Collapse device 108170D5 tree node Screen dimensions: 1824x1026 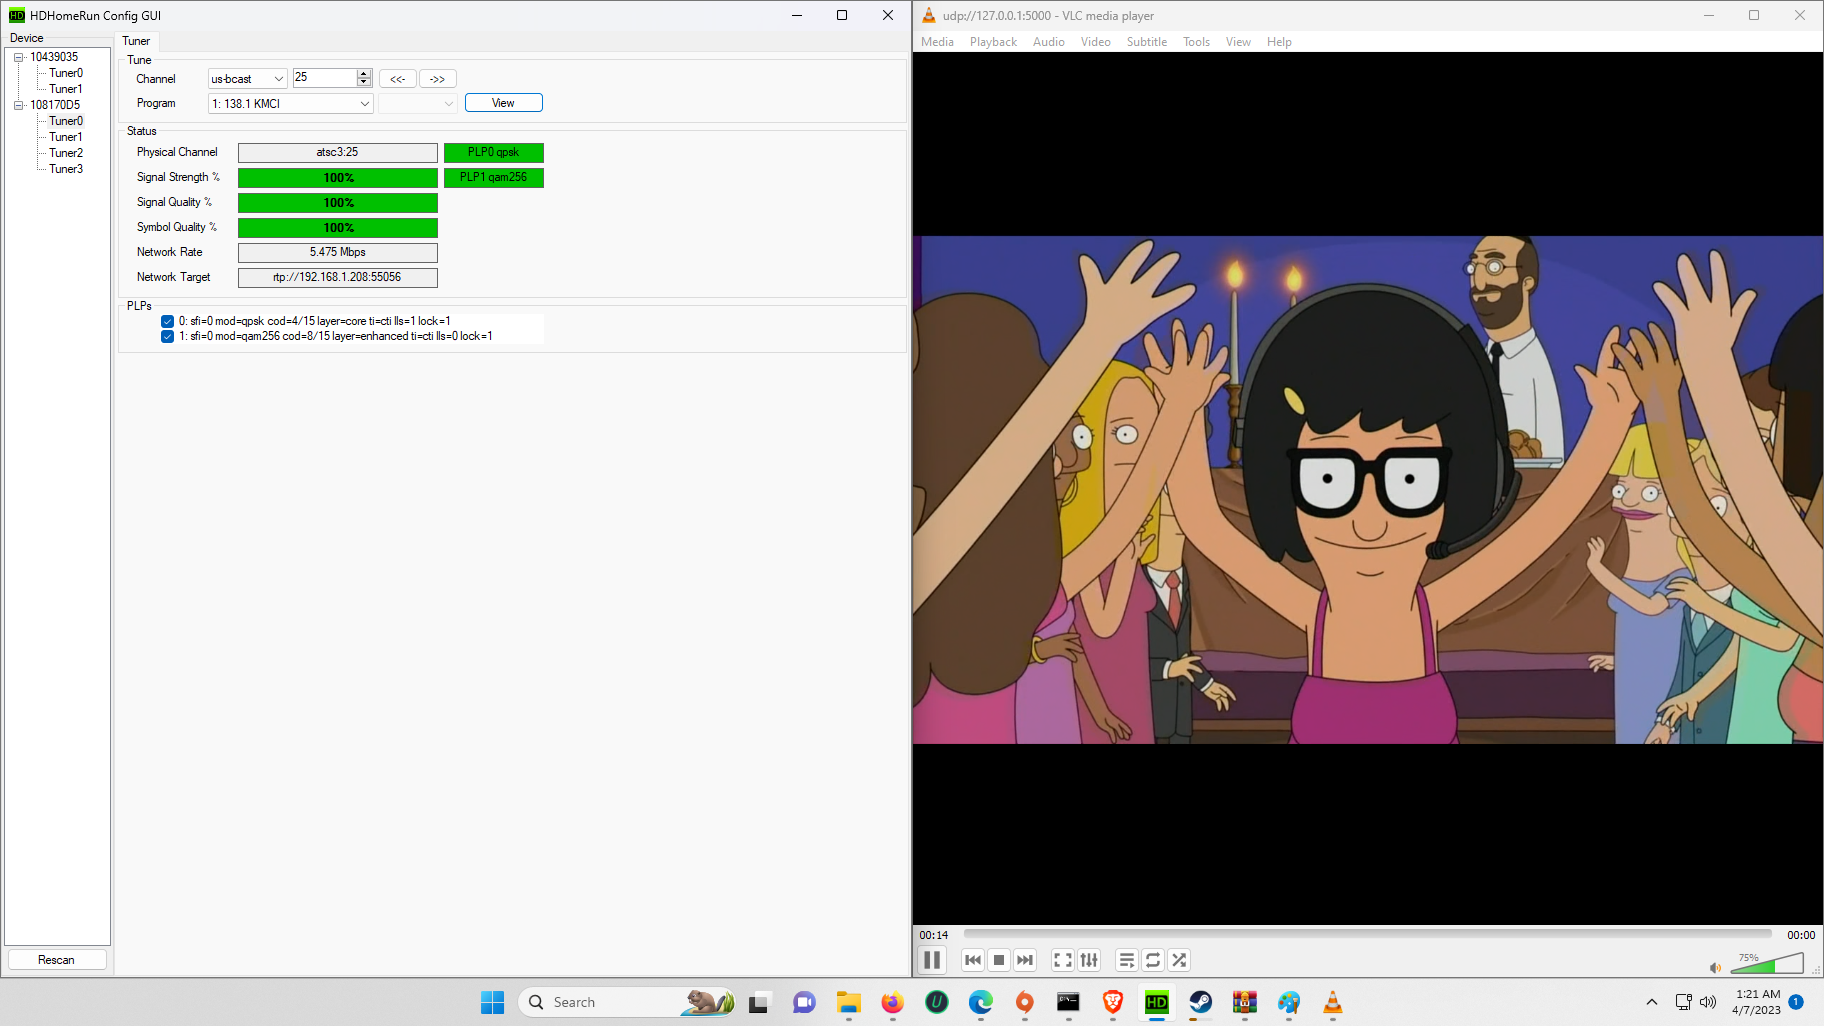pos(18,105)
